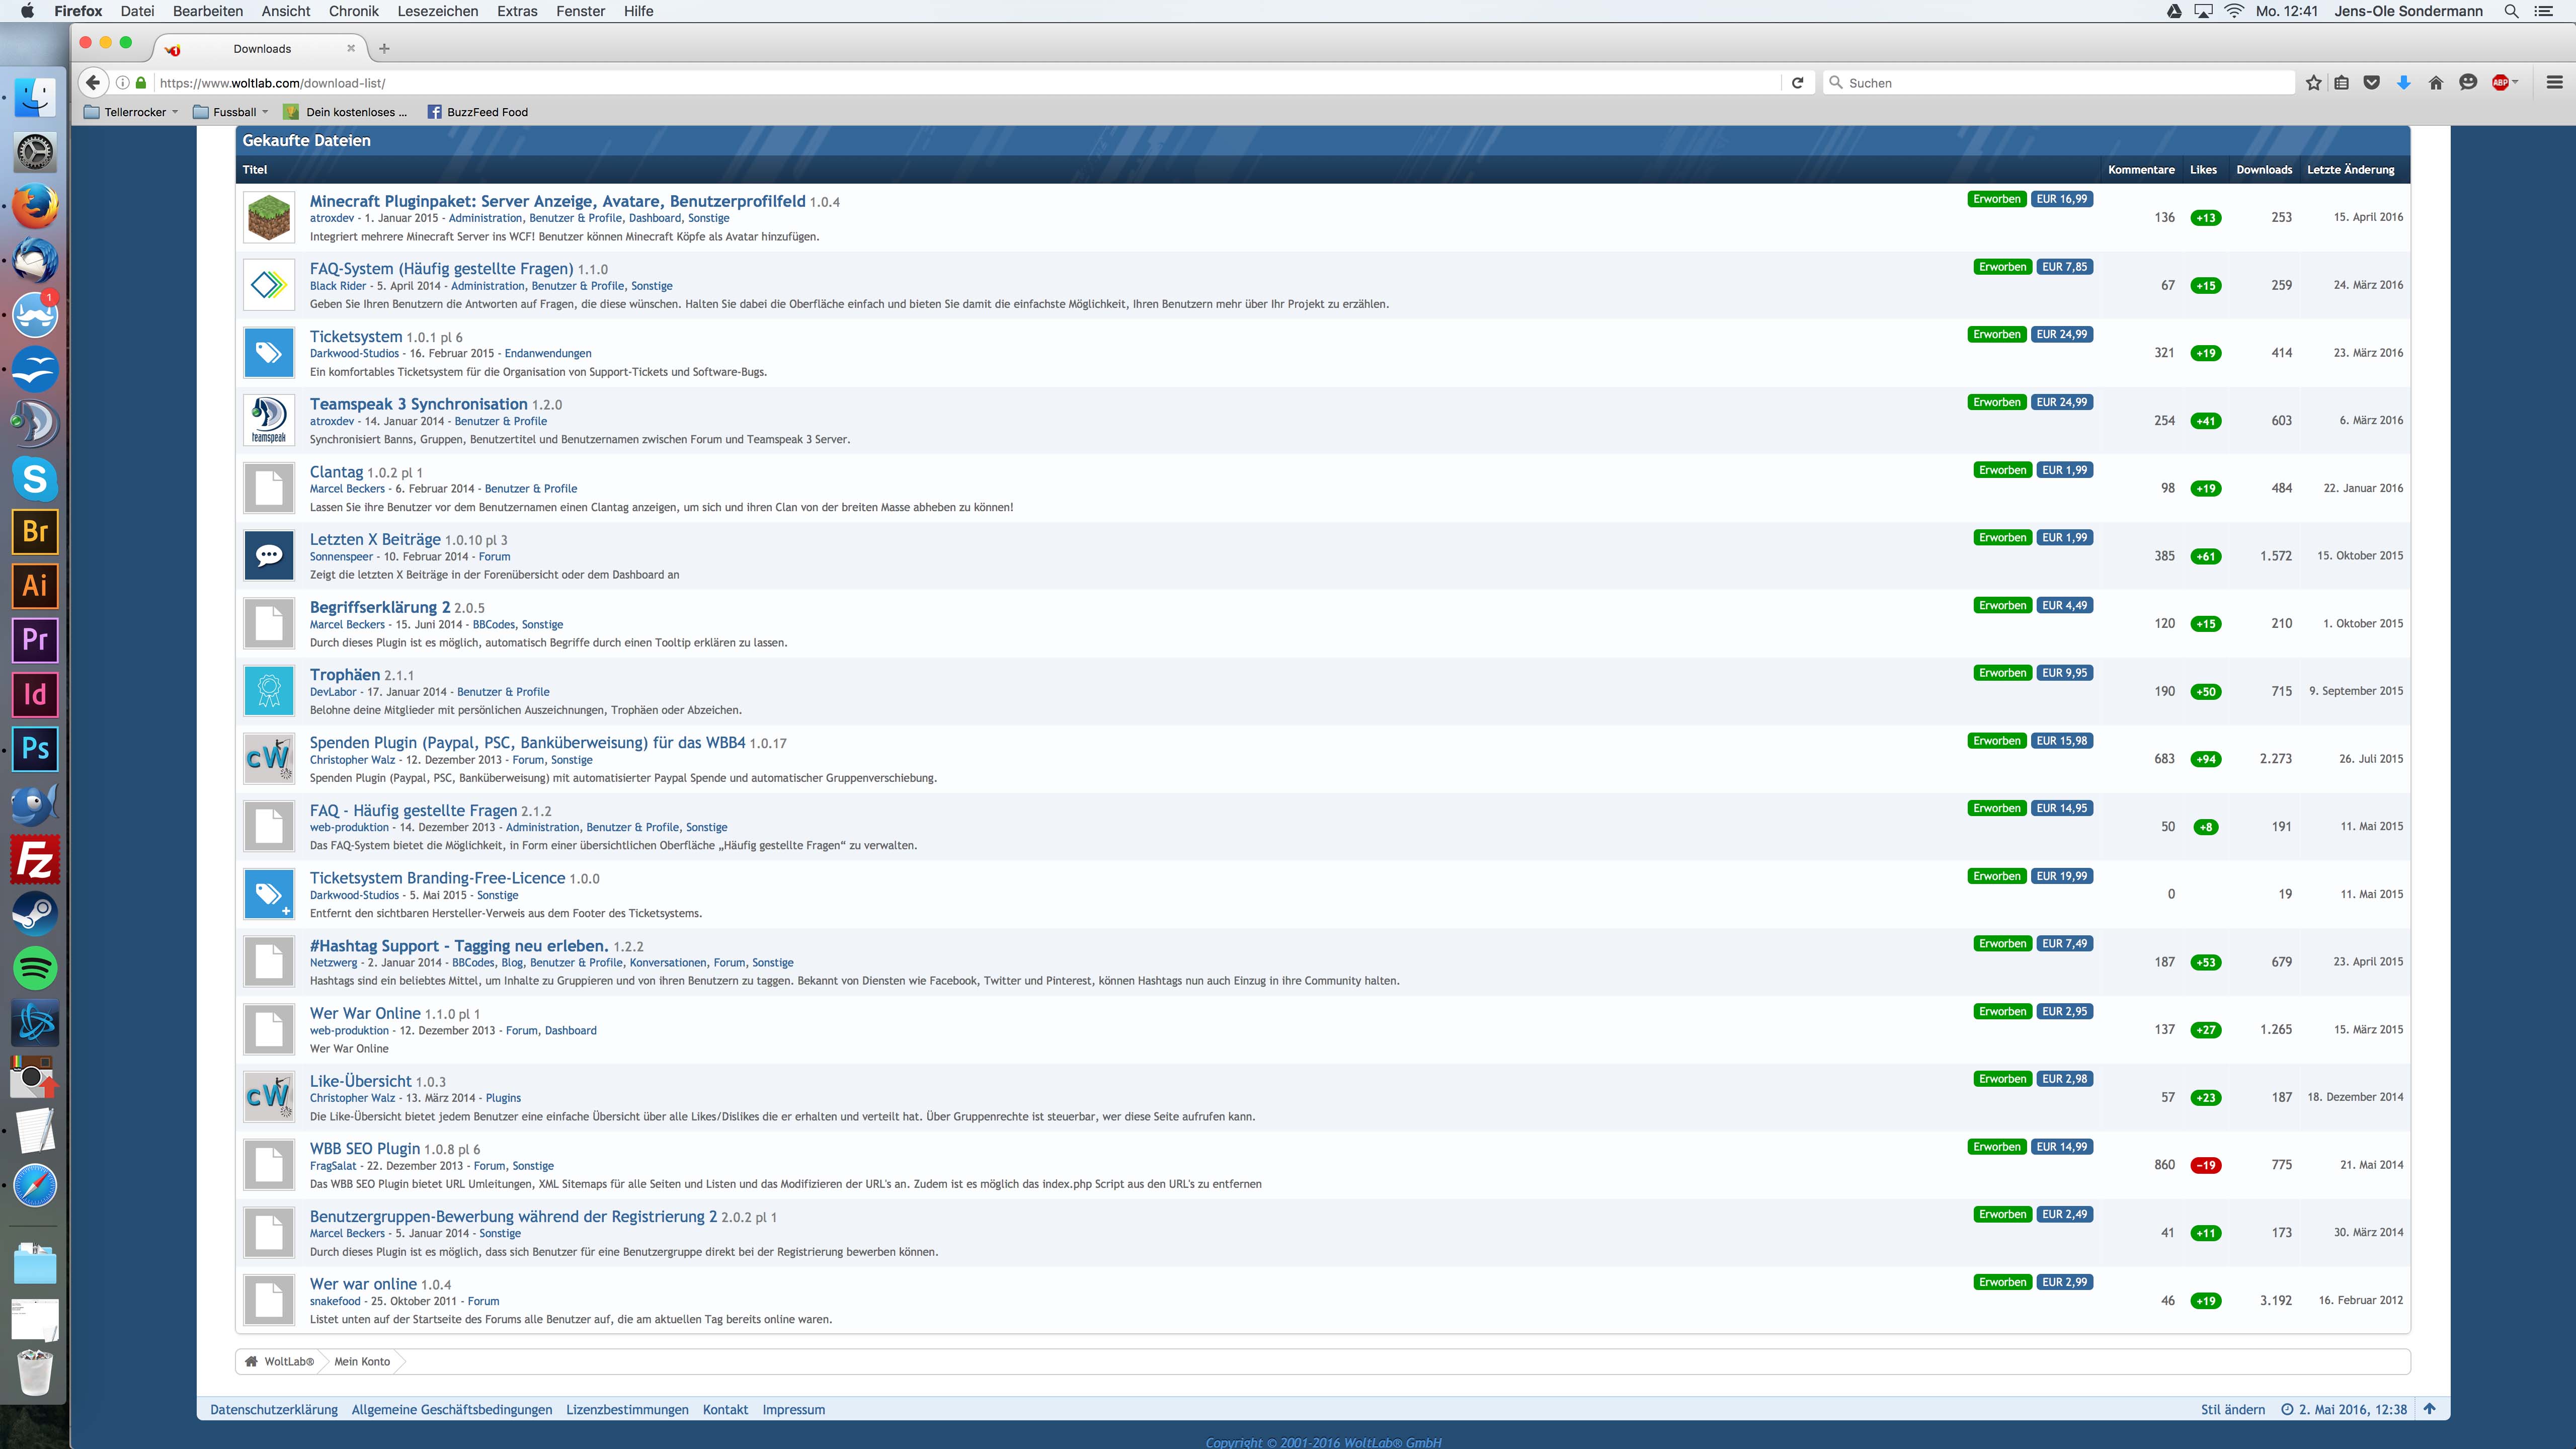The width and height of the screenshot is (2576, 1449).
Task: Click the Ticketsystem plugin thumbnail
Action: pyautogui.click(x=269, y=353)
